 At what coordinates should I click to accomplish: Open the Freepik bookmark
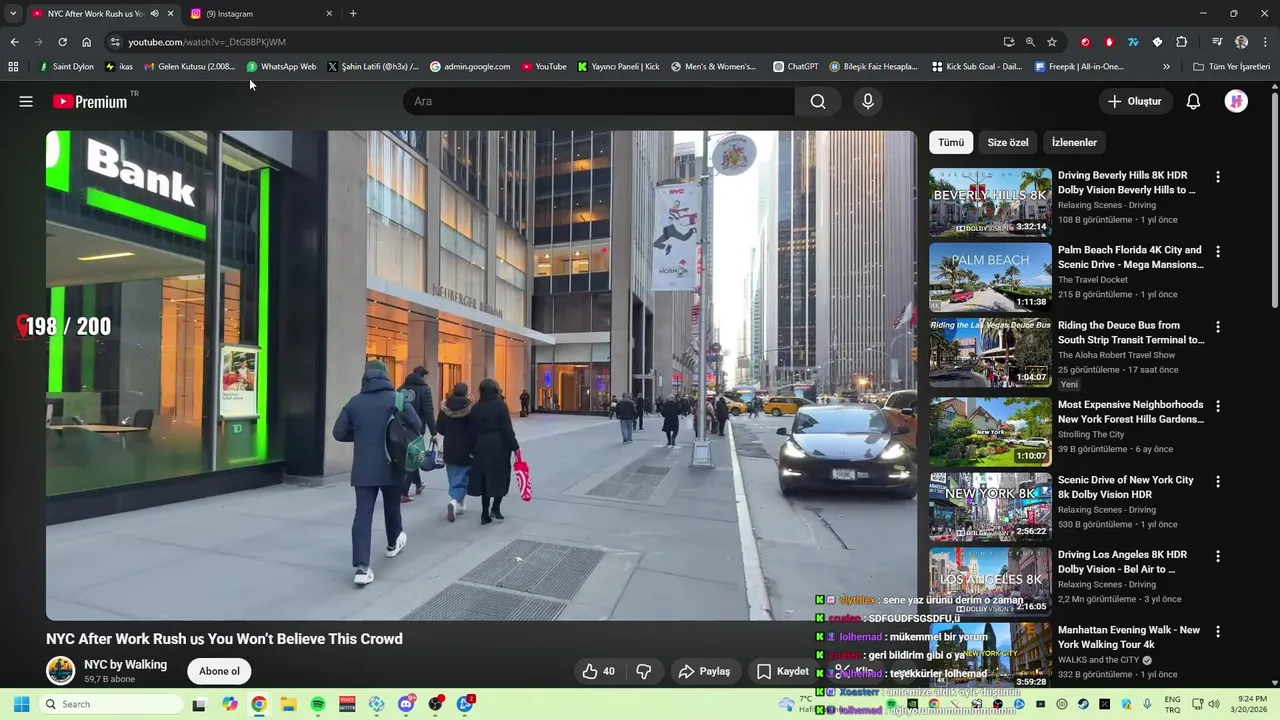point(1079,67)
